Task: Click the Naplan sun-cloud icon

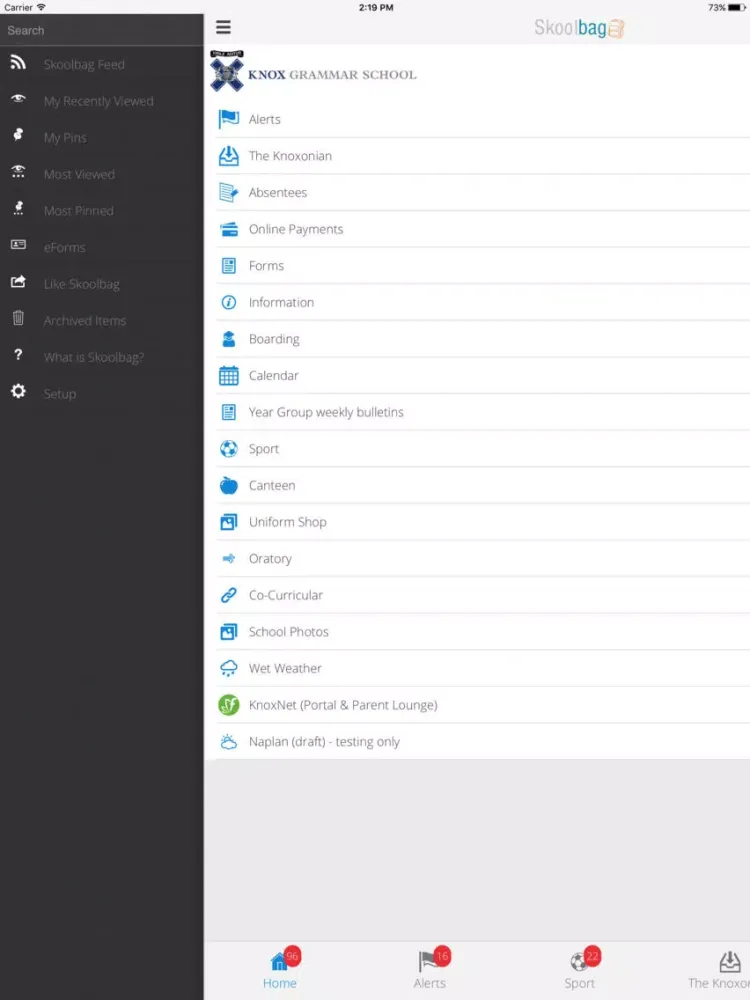Action: point(228,742)
